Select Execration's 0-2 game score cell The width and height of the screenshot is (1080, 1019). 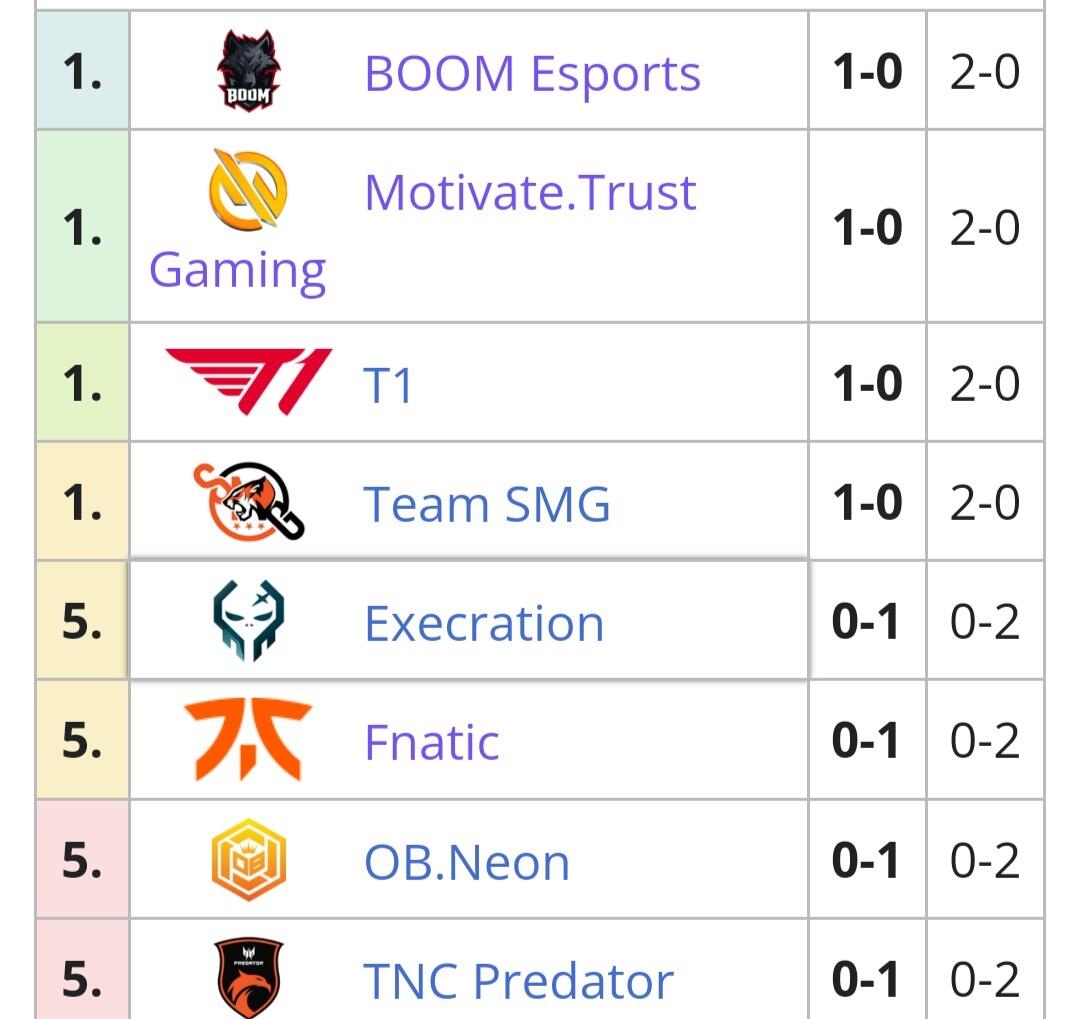click(985, 622)
